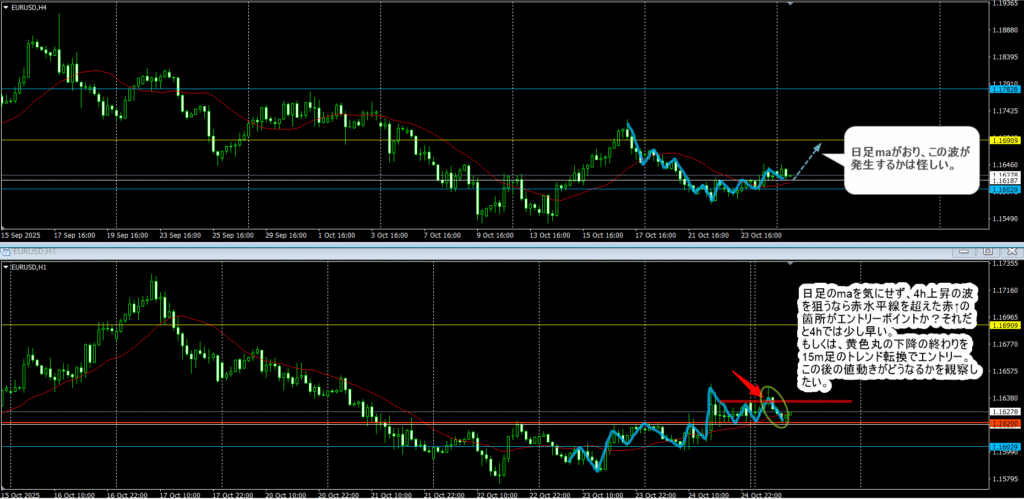1024x499 pixels.
Task: Click the 1.17828 blue price label
Action: click(x=1005, y=90)
